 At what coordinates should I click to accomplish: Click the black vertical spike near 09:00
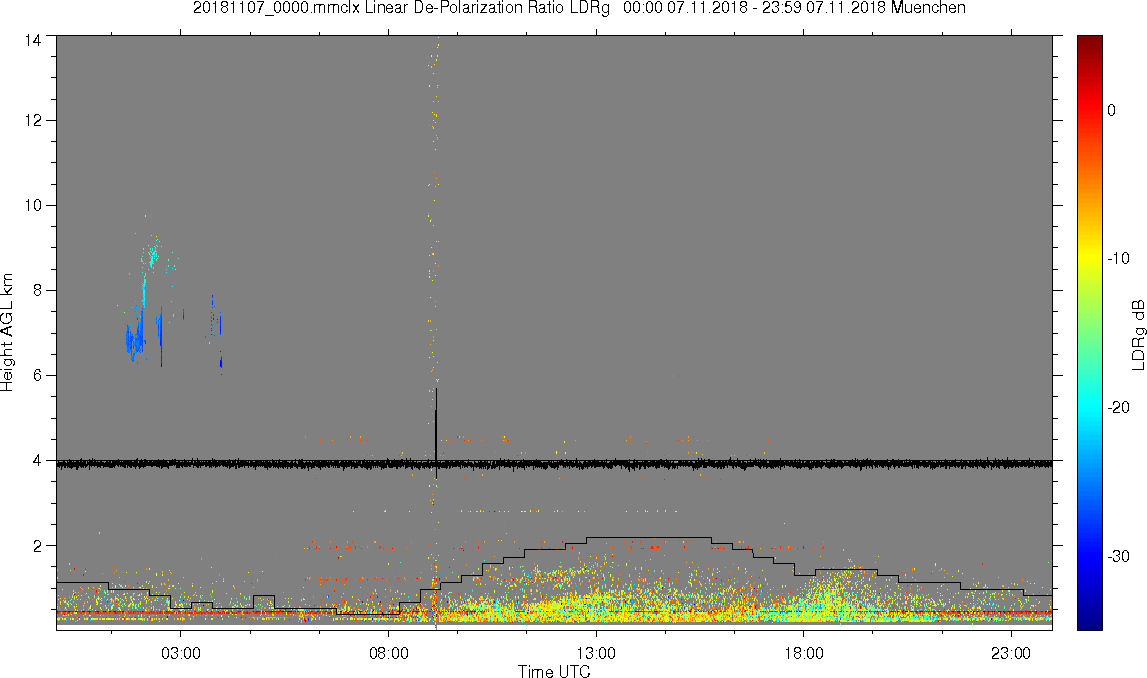(436, 433)
